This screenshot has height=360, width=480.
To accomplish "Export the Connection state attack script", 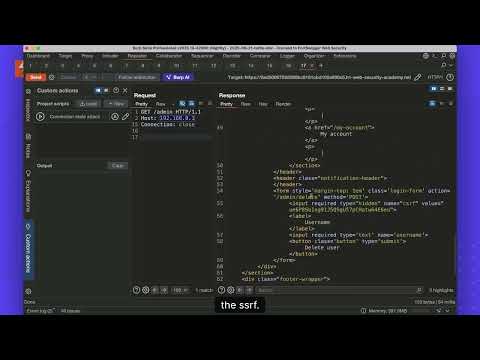I will tap(115, 117).
